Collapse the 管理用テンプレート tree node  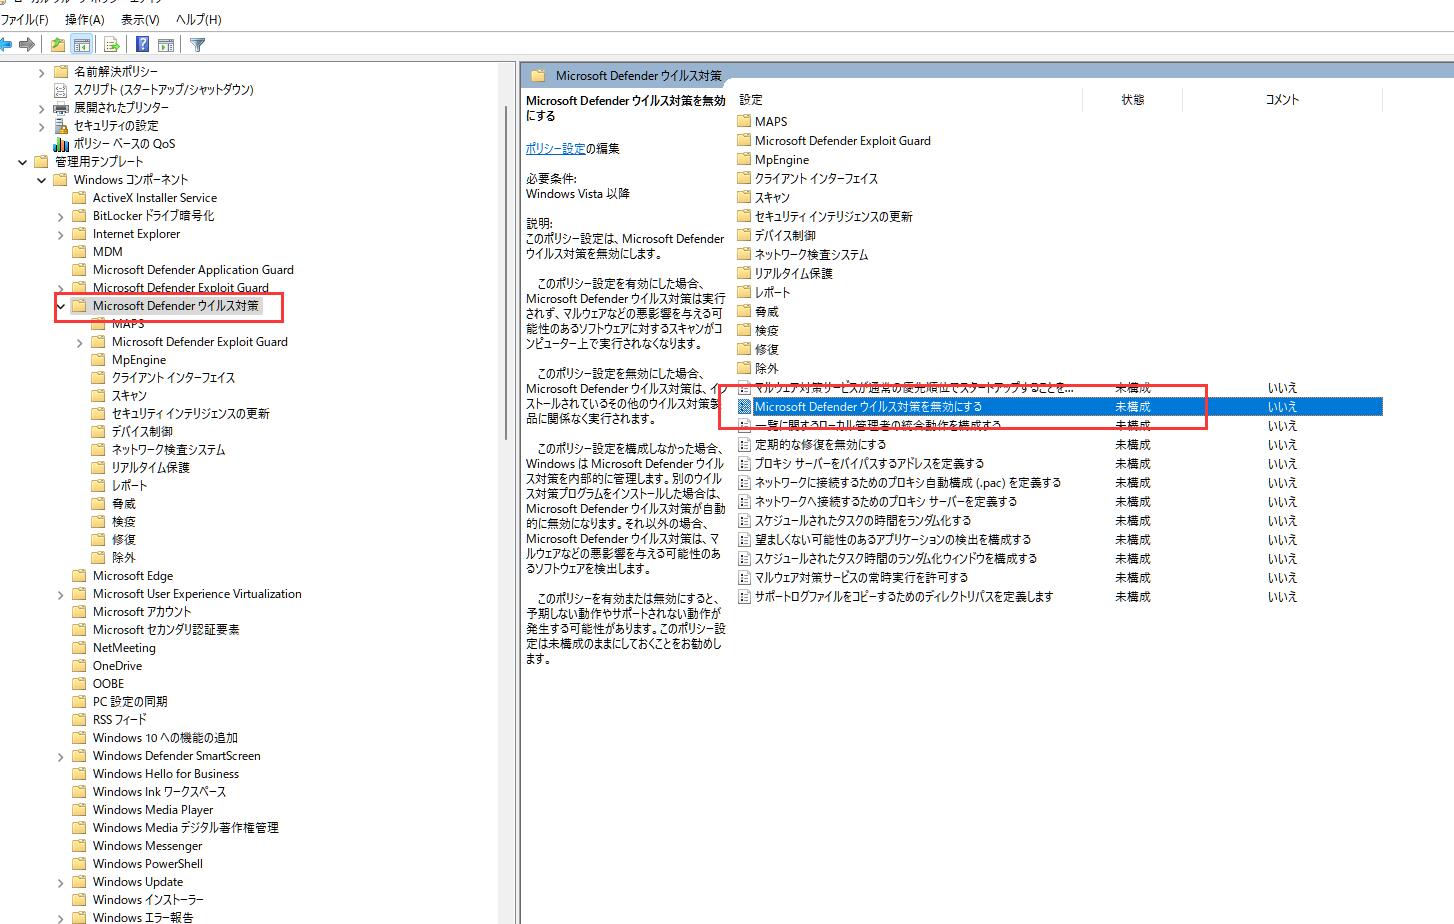tap(23, 162)
